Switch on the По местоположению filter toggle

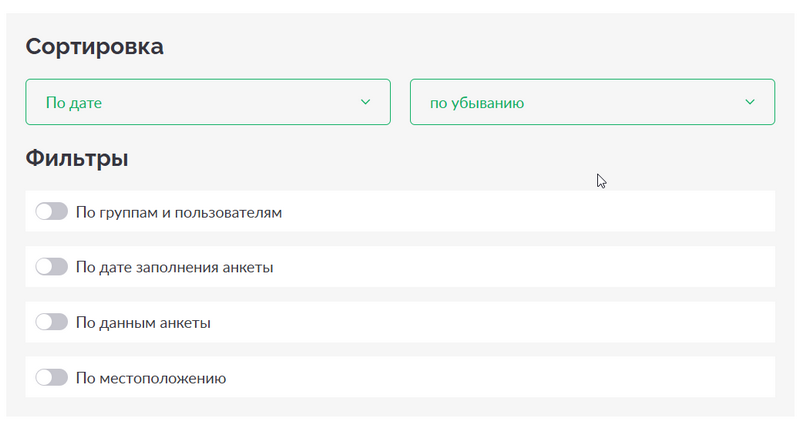pos(52,377)
